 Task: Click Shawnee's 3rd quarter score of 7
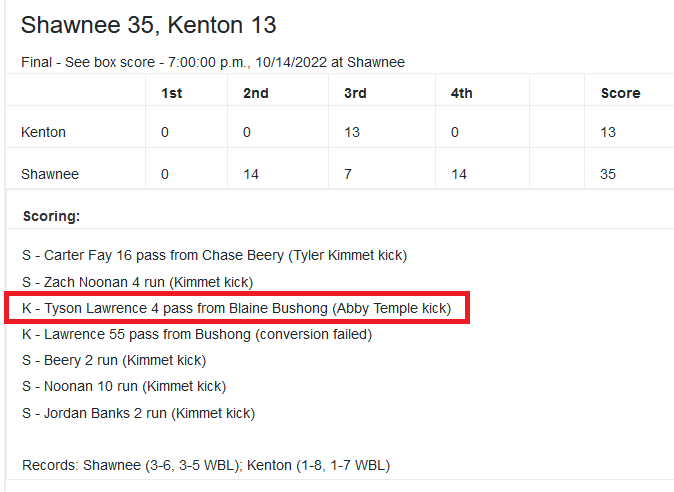347,174
